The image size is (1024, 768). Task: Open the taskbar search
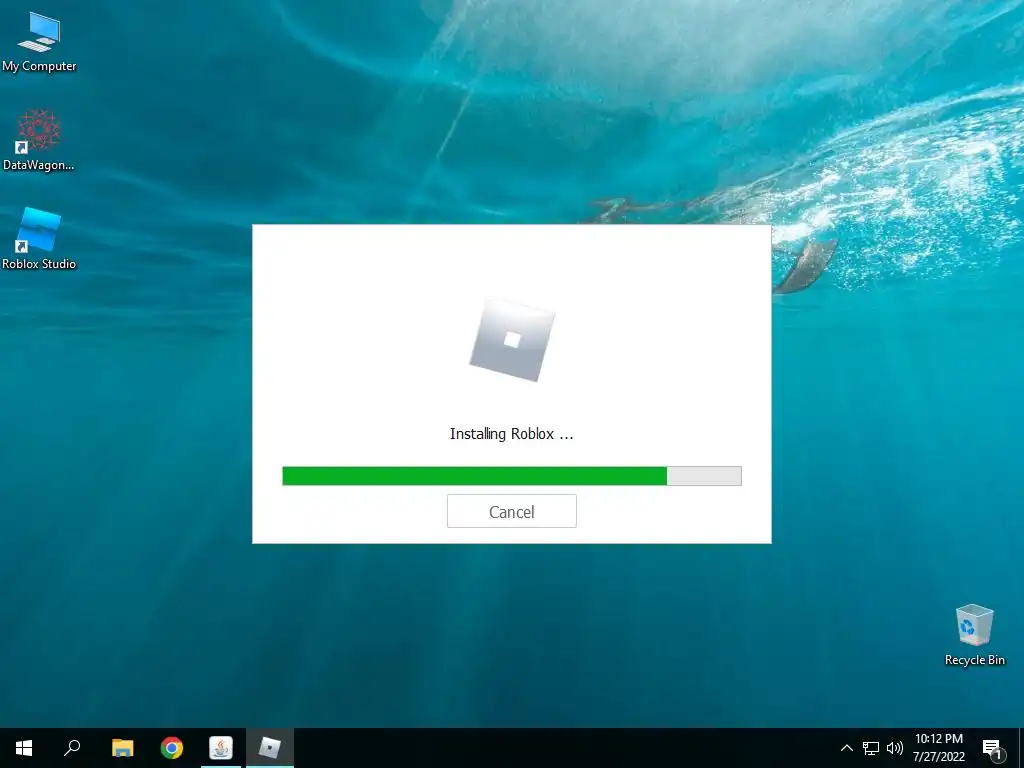(x=72, y=748)
